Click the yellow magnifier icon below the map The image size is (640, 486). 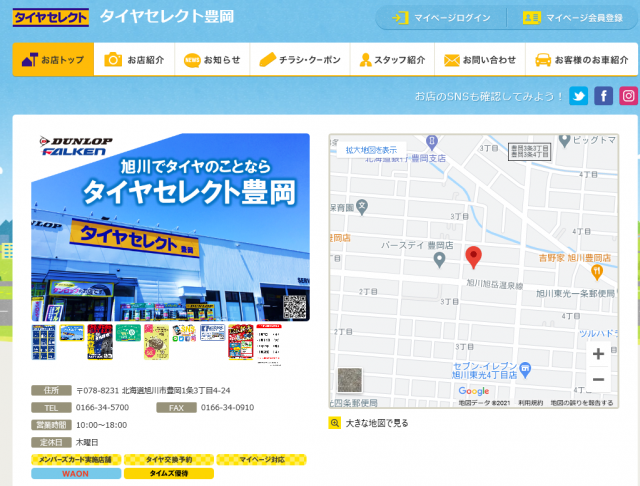click(335, 423)
